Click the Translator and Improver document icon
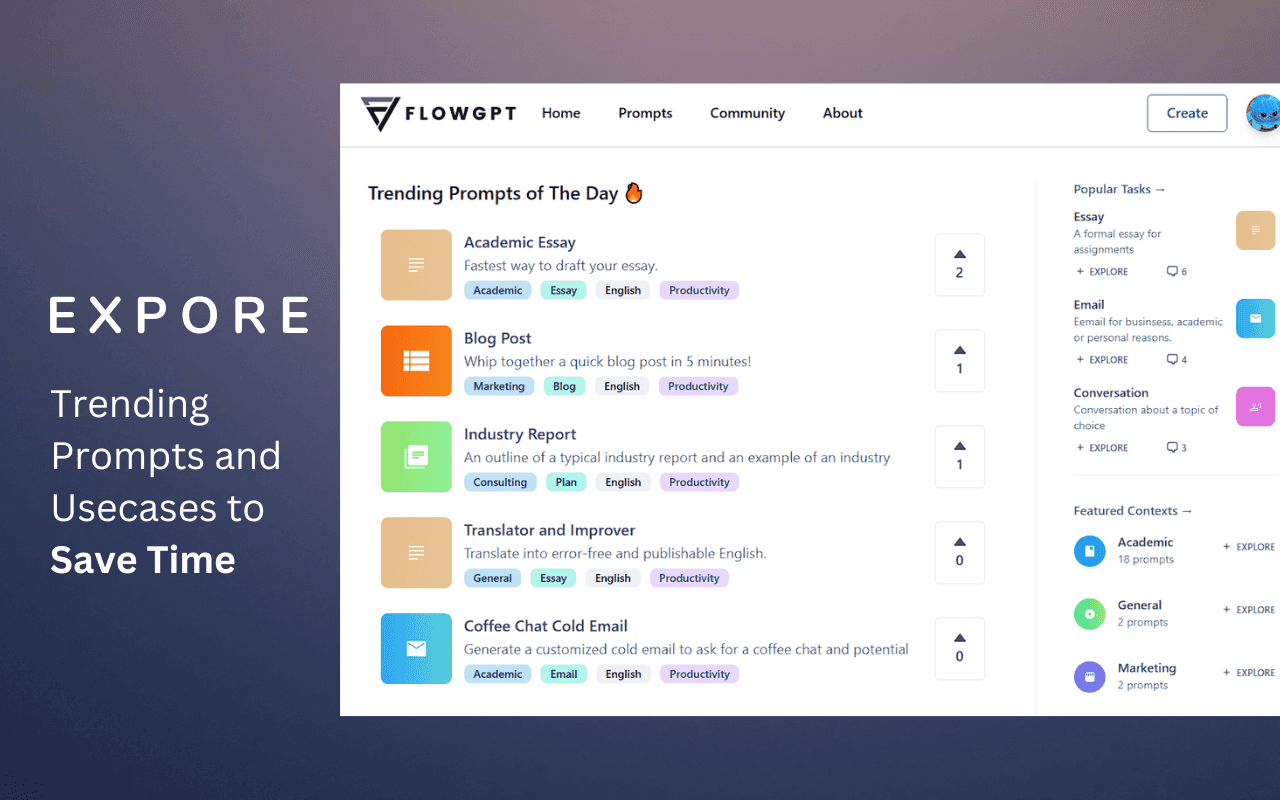 [x=416, y=553]
